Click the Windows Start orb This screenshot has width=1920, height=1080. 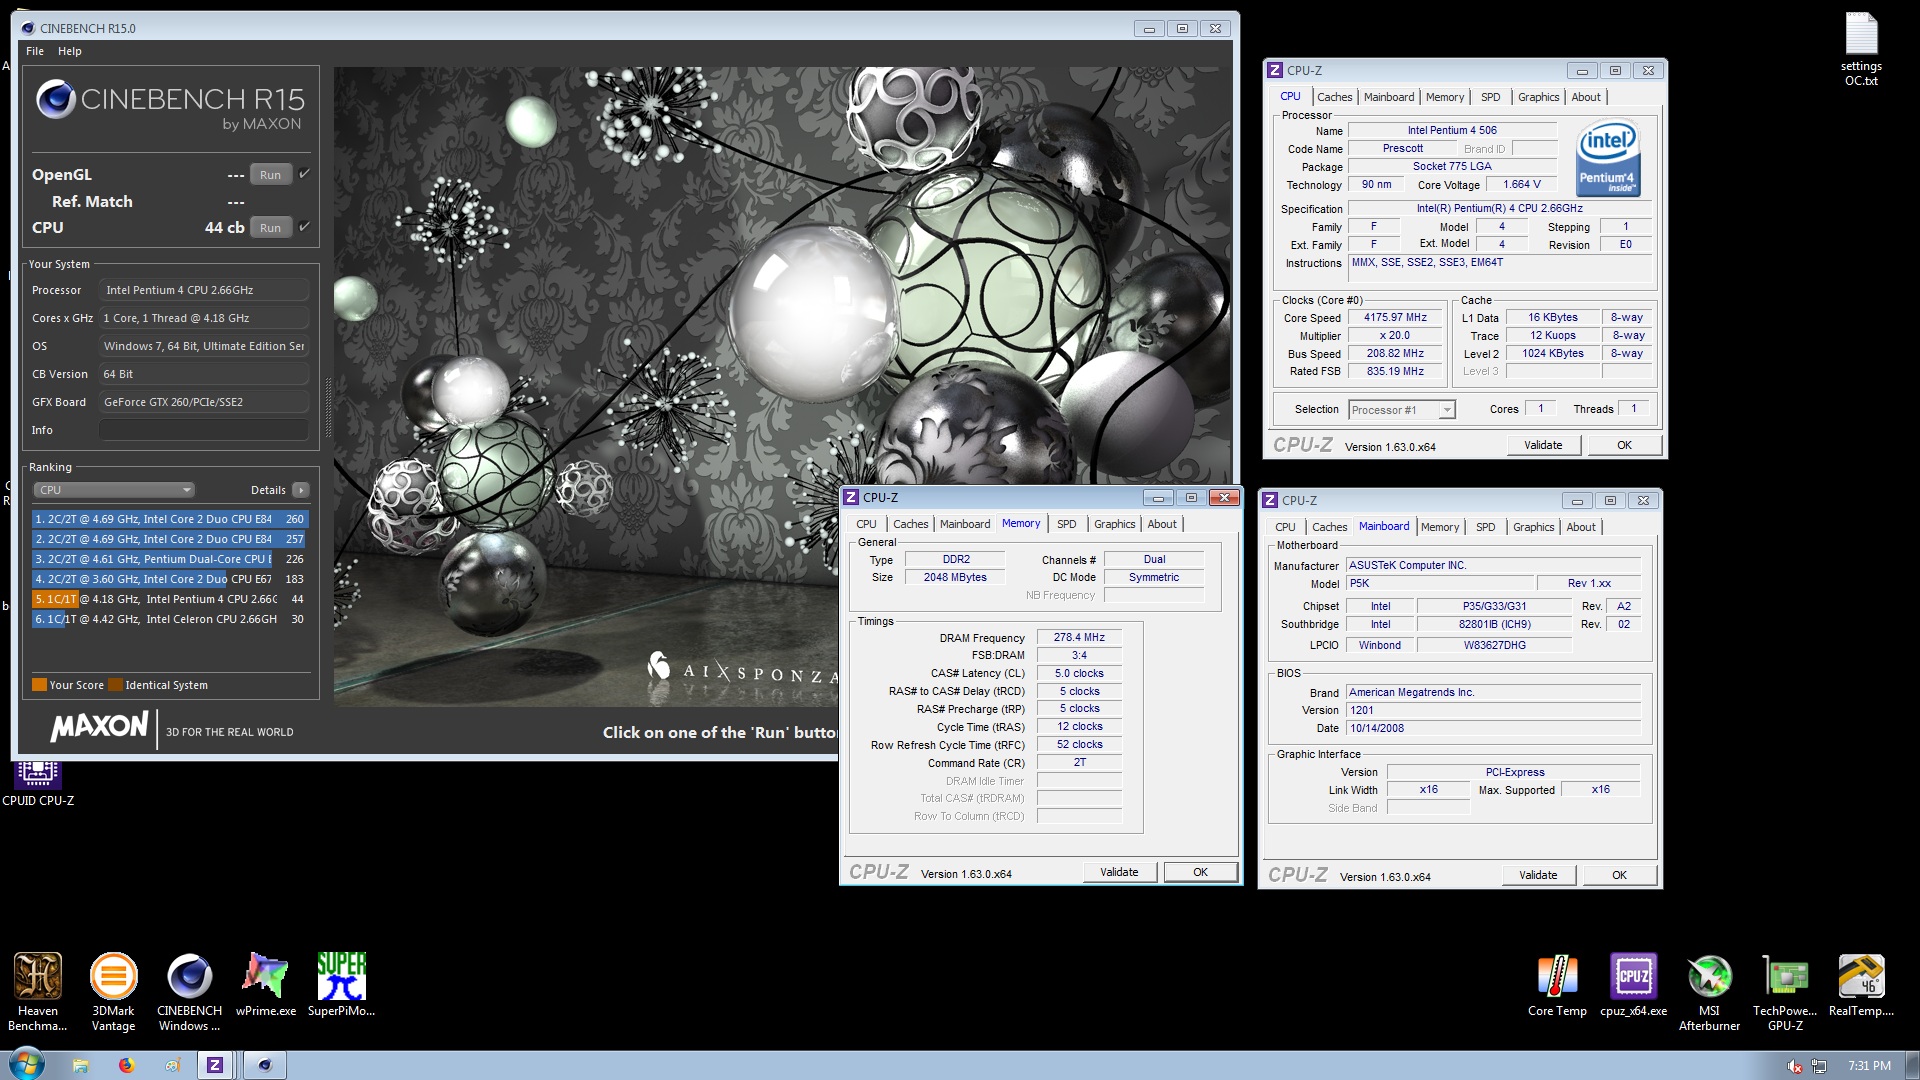pyautogui.click(x=27, y=1064)
